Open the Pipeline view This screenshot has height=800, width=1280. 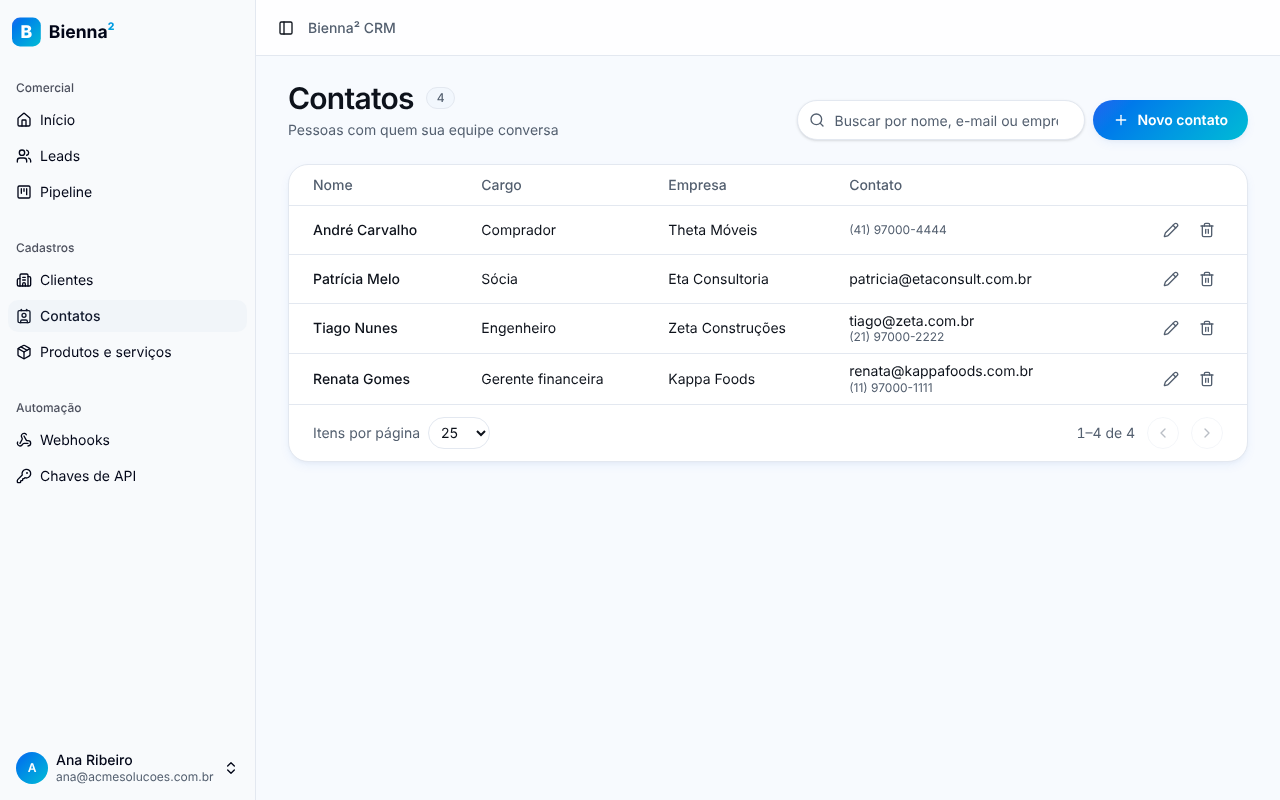127,192
